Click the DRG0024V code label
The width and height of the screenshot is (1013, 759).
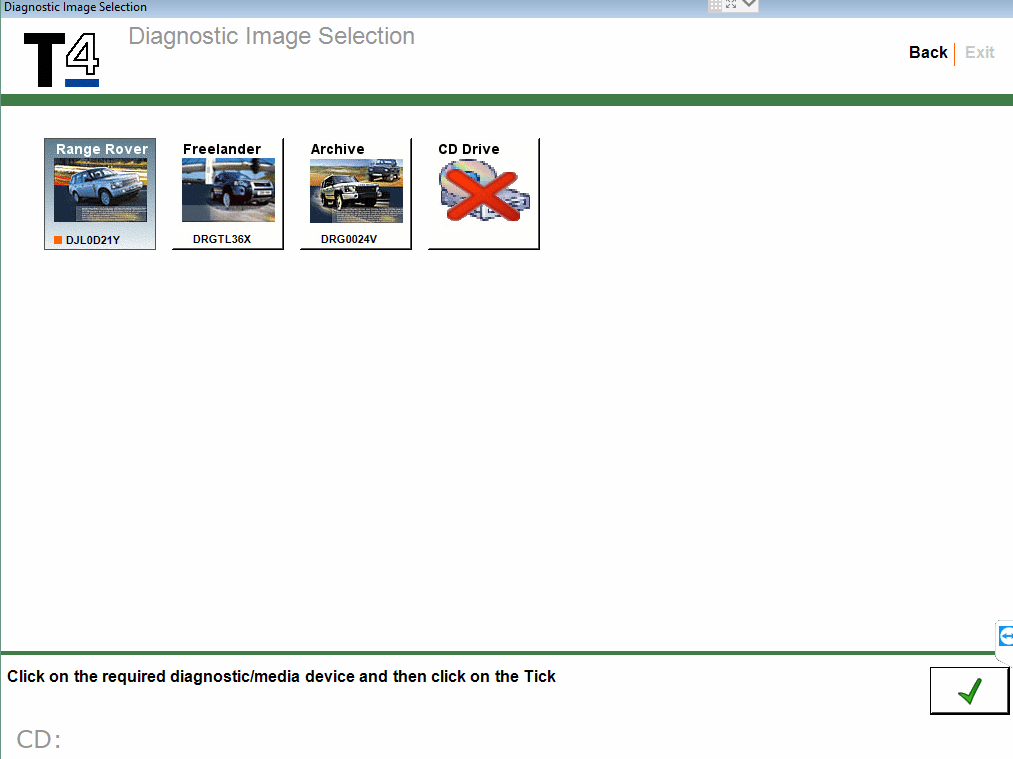(x=349, y=239)
